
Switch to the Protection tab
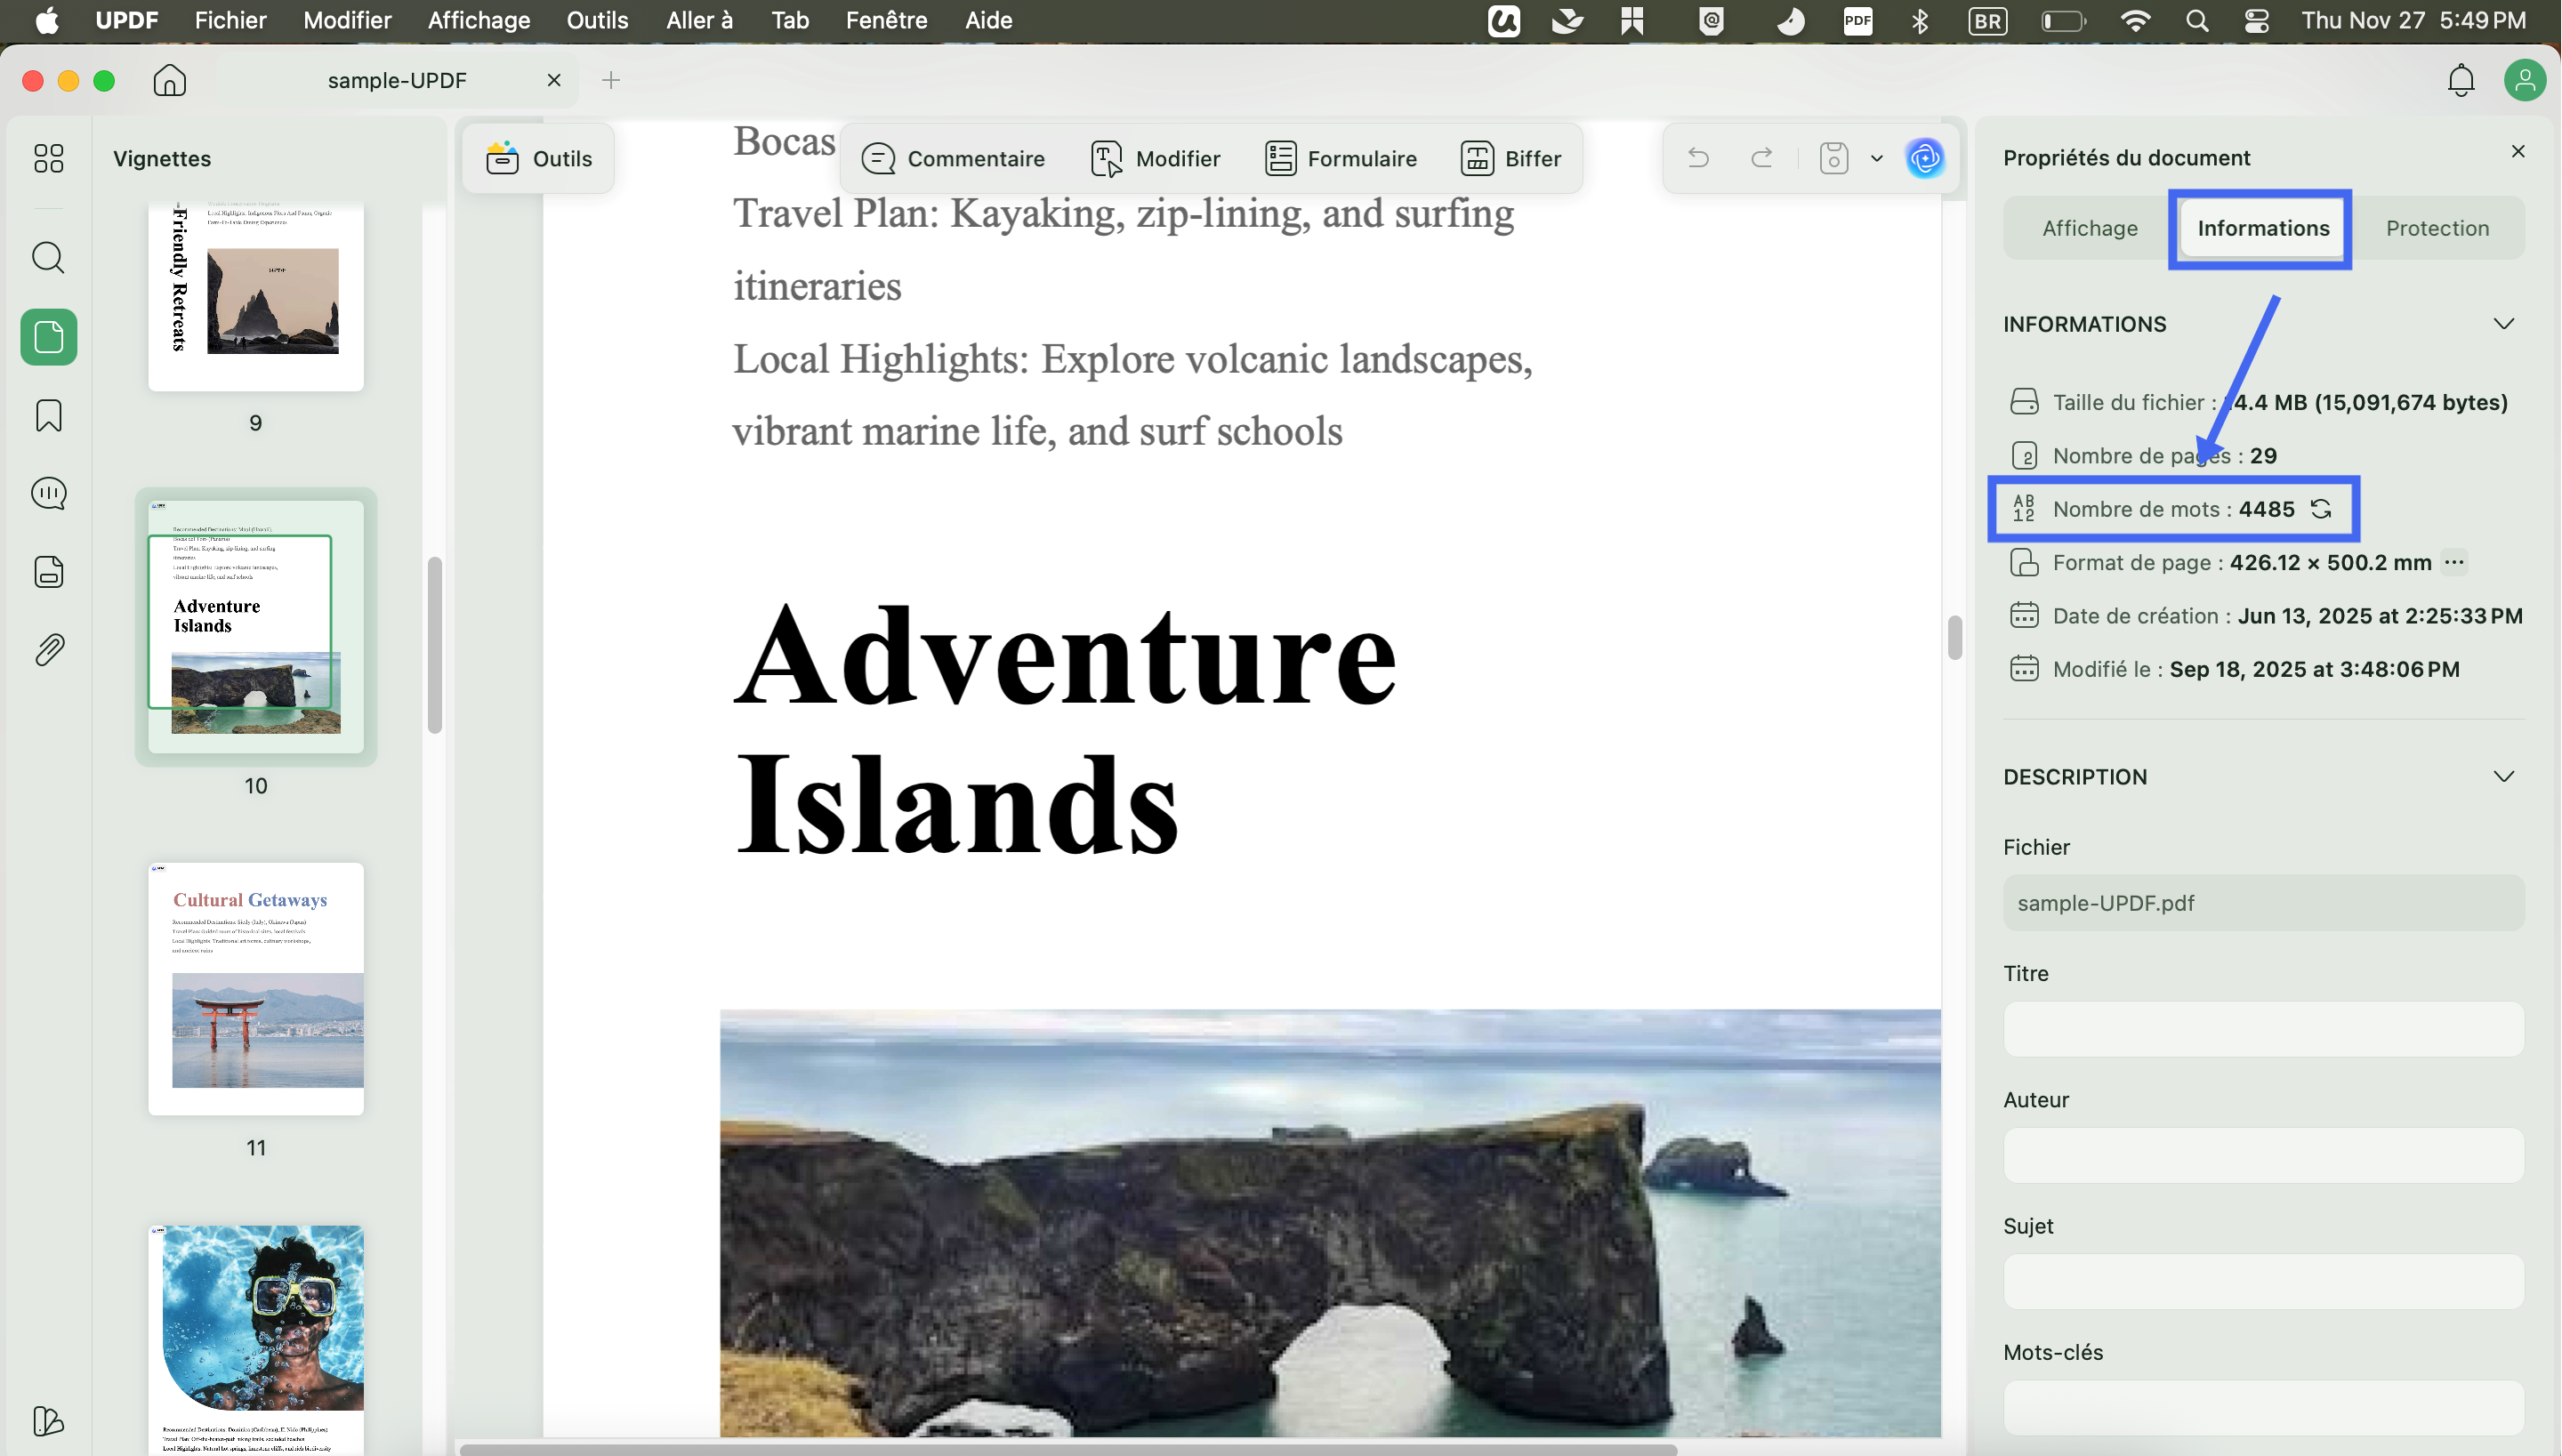(x=2438, y=228)
